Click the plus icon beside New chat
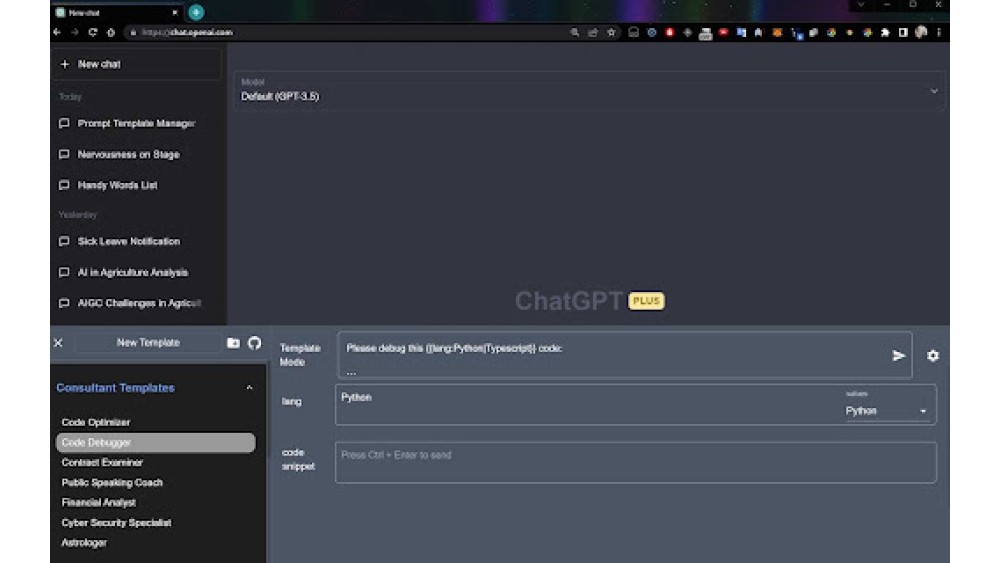The image size is (1000, 563). pos(64,64)
